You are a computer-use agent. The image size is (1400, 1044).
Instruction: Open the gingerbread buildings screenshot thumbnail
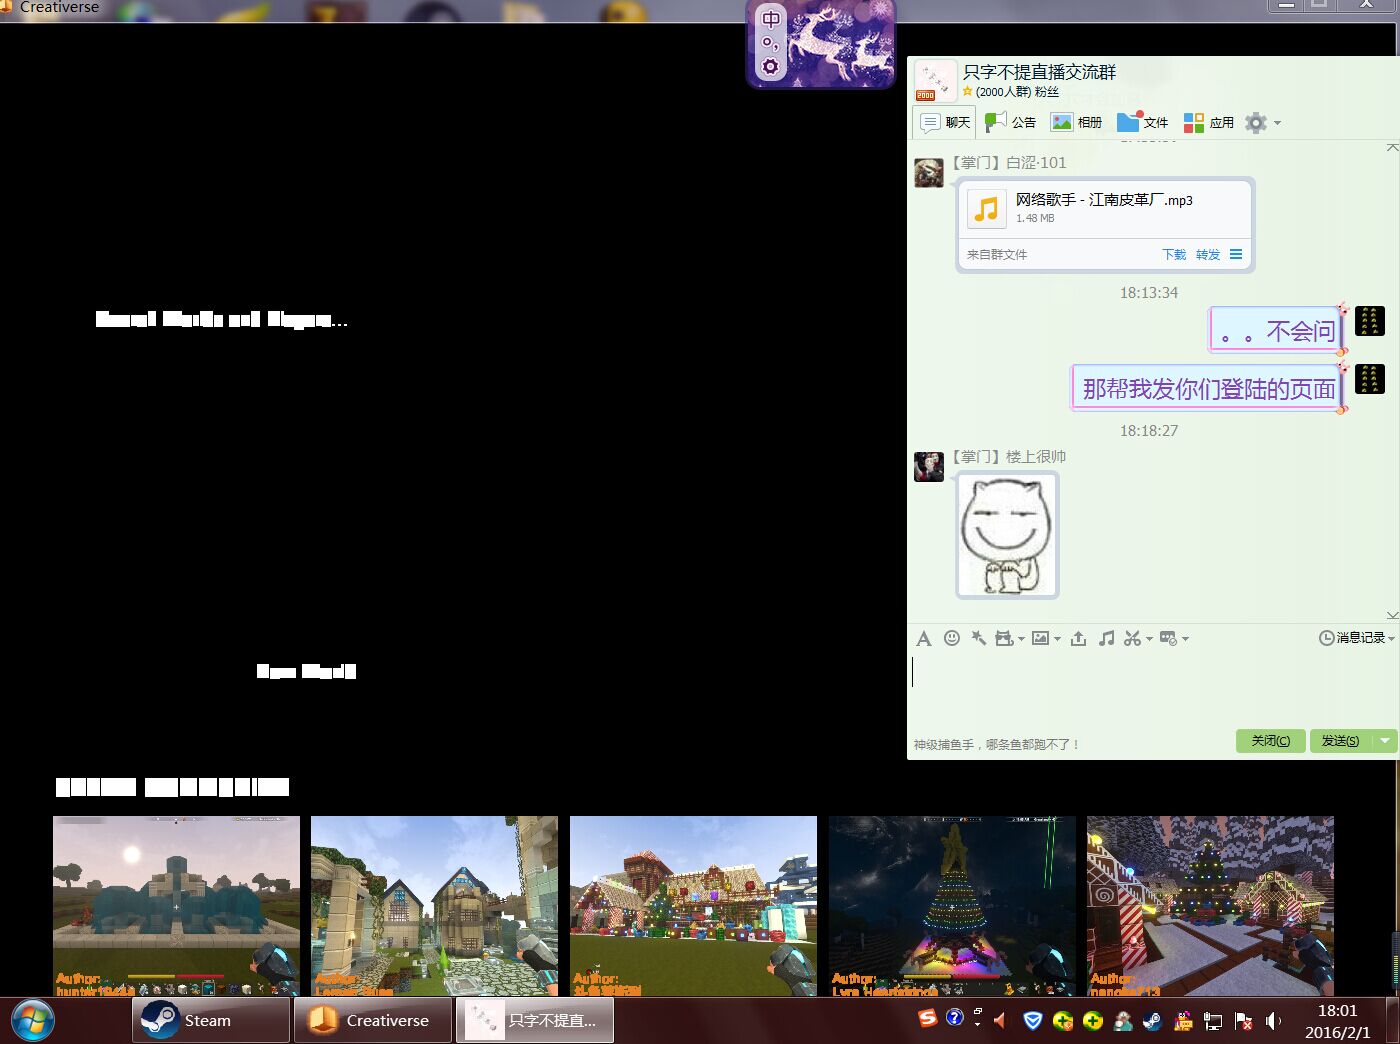pyautogui.click(x=693, y=906)
